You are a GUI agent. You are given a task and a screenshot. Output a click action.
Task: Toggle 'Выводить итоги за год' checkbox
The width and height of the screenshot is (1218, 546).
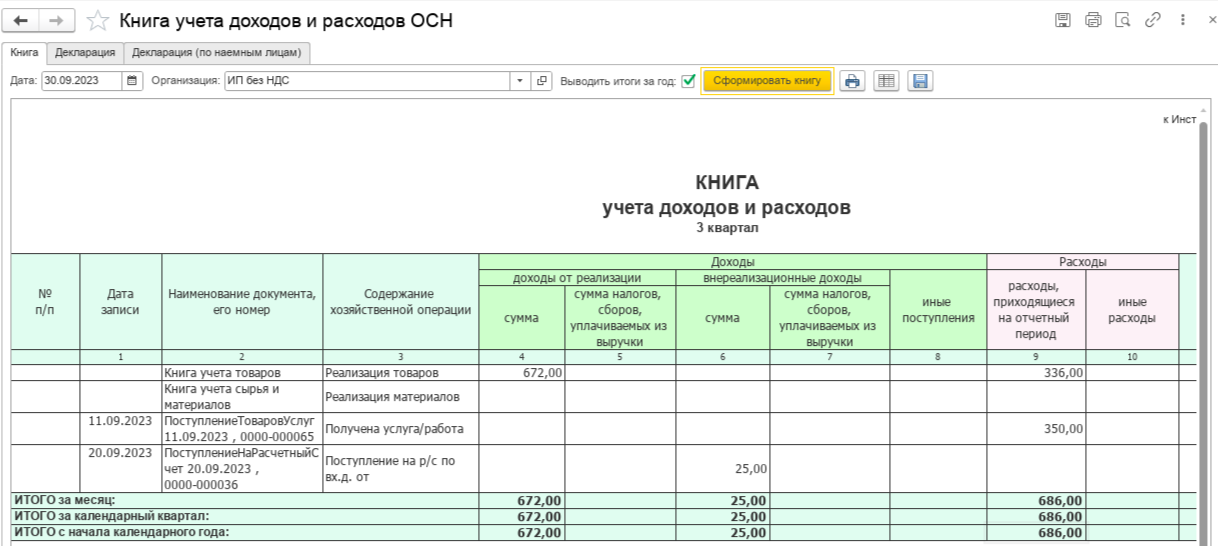pyautogui.click(x=688, y=82)
